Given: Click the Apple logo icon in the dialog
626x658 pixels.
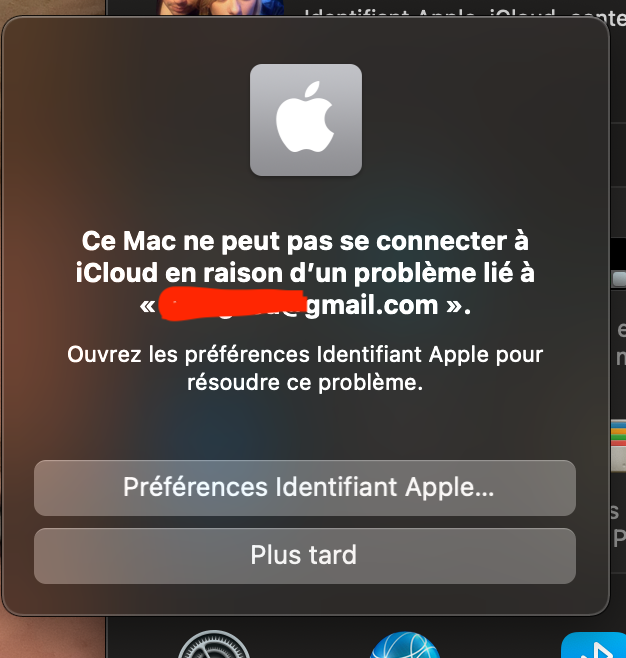Looking at the screenshot, I should coord(305,120).
